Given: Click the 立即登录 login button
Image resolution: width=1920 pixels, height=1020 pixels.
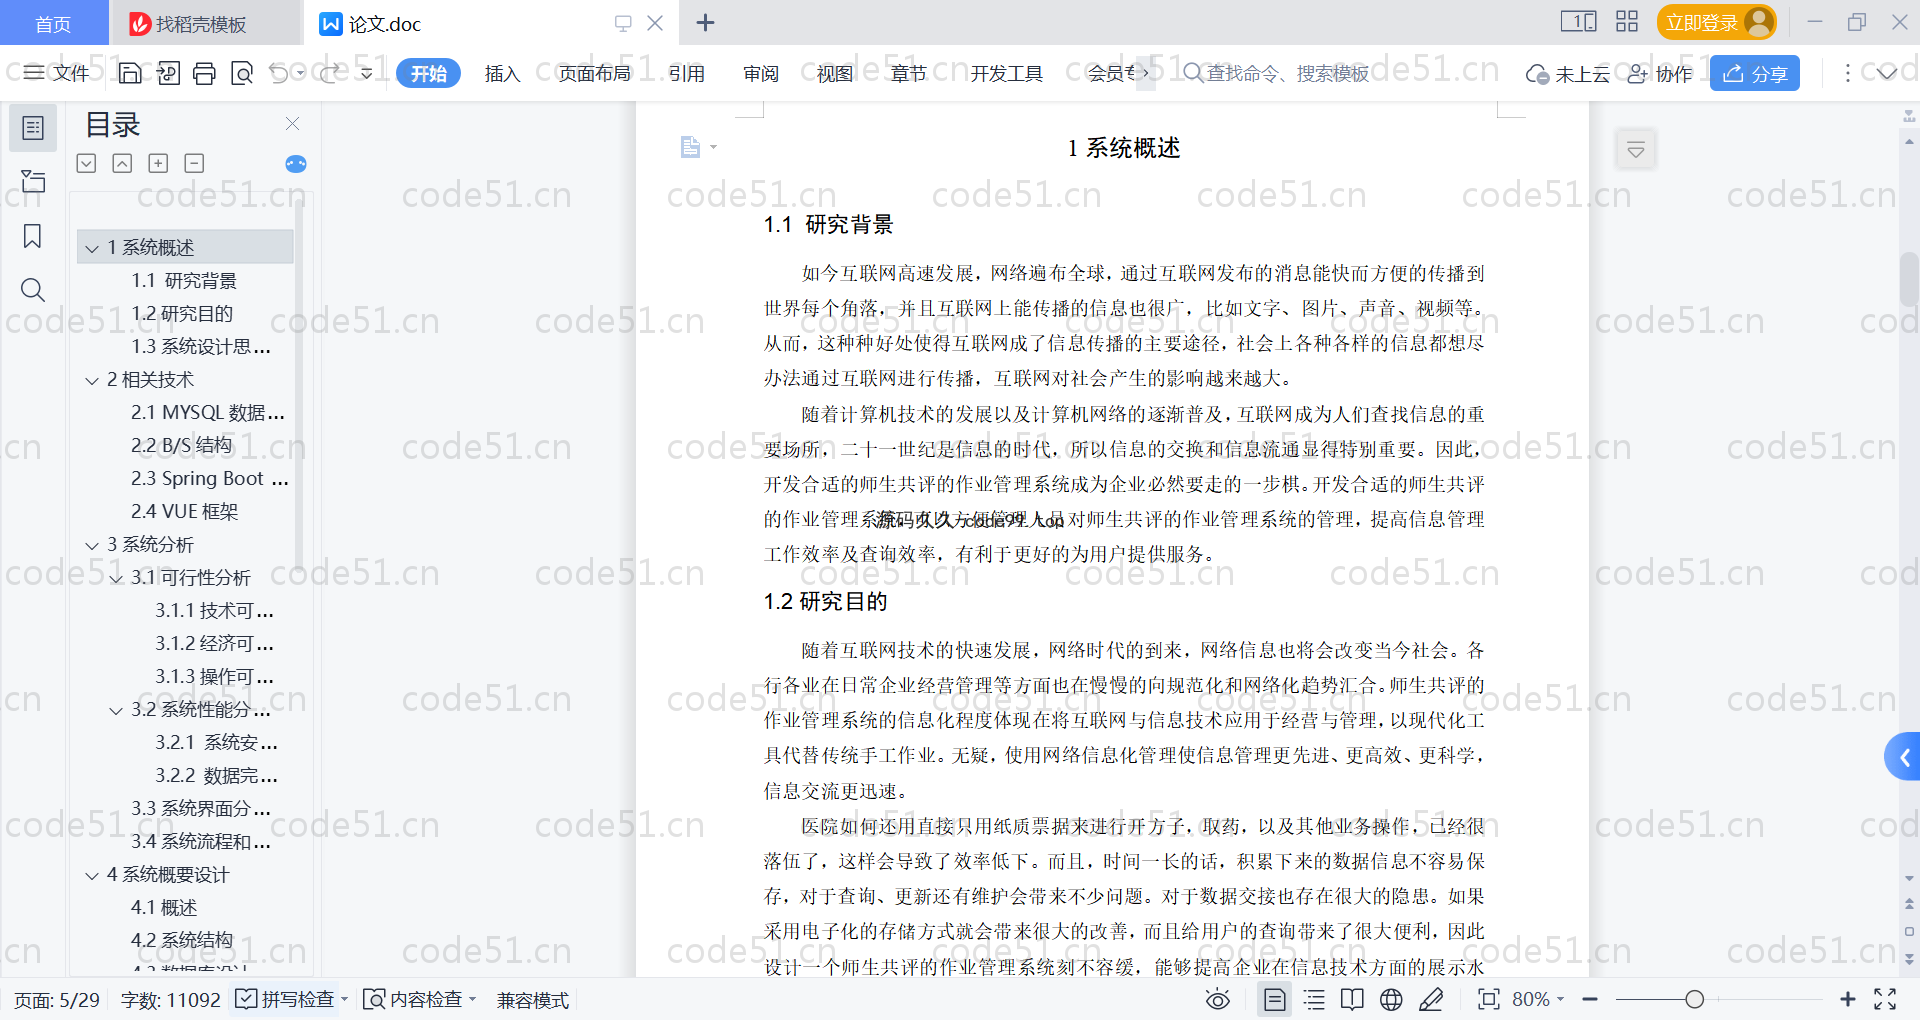Looking at the screenshot, I should pyautogui.click(x=1716, y=22).
